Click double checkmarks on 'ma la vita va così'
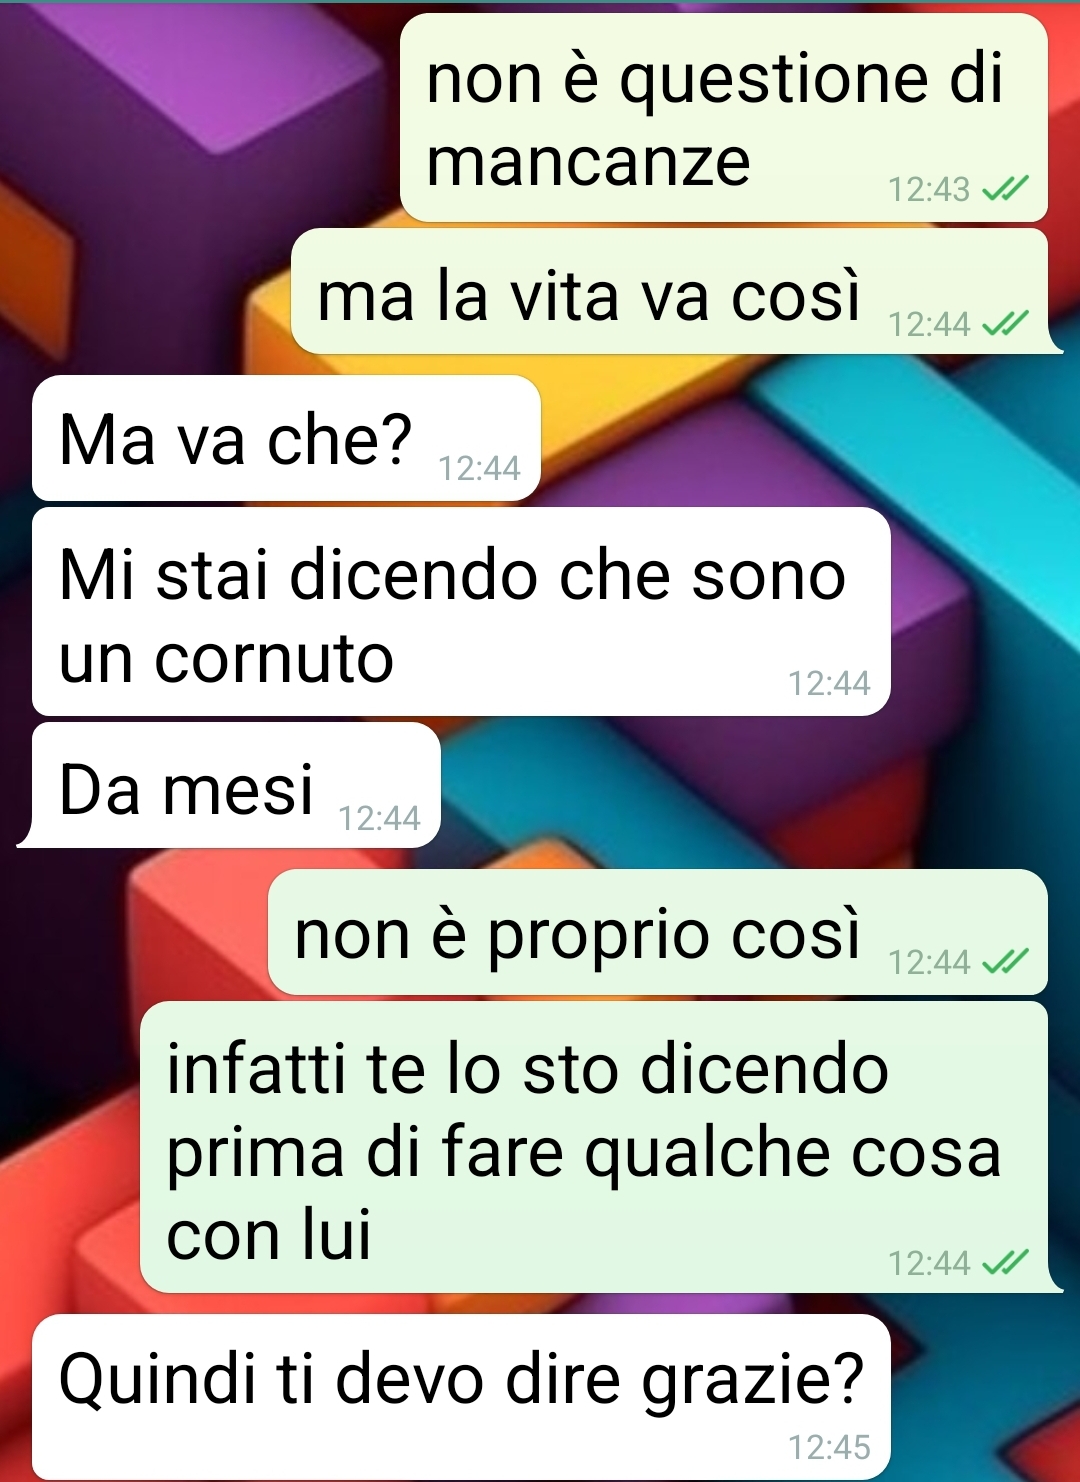 point(1005,323)
